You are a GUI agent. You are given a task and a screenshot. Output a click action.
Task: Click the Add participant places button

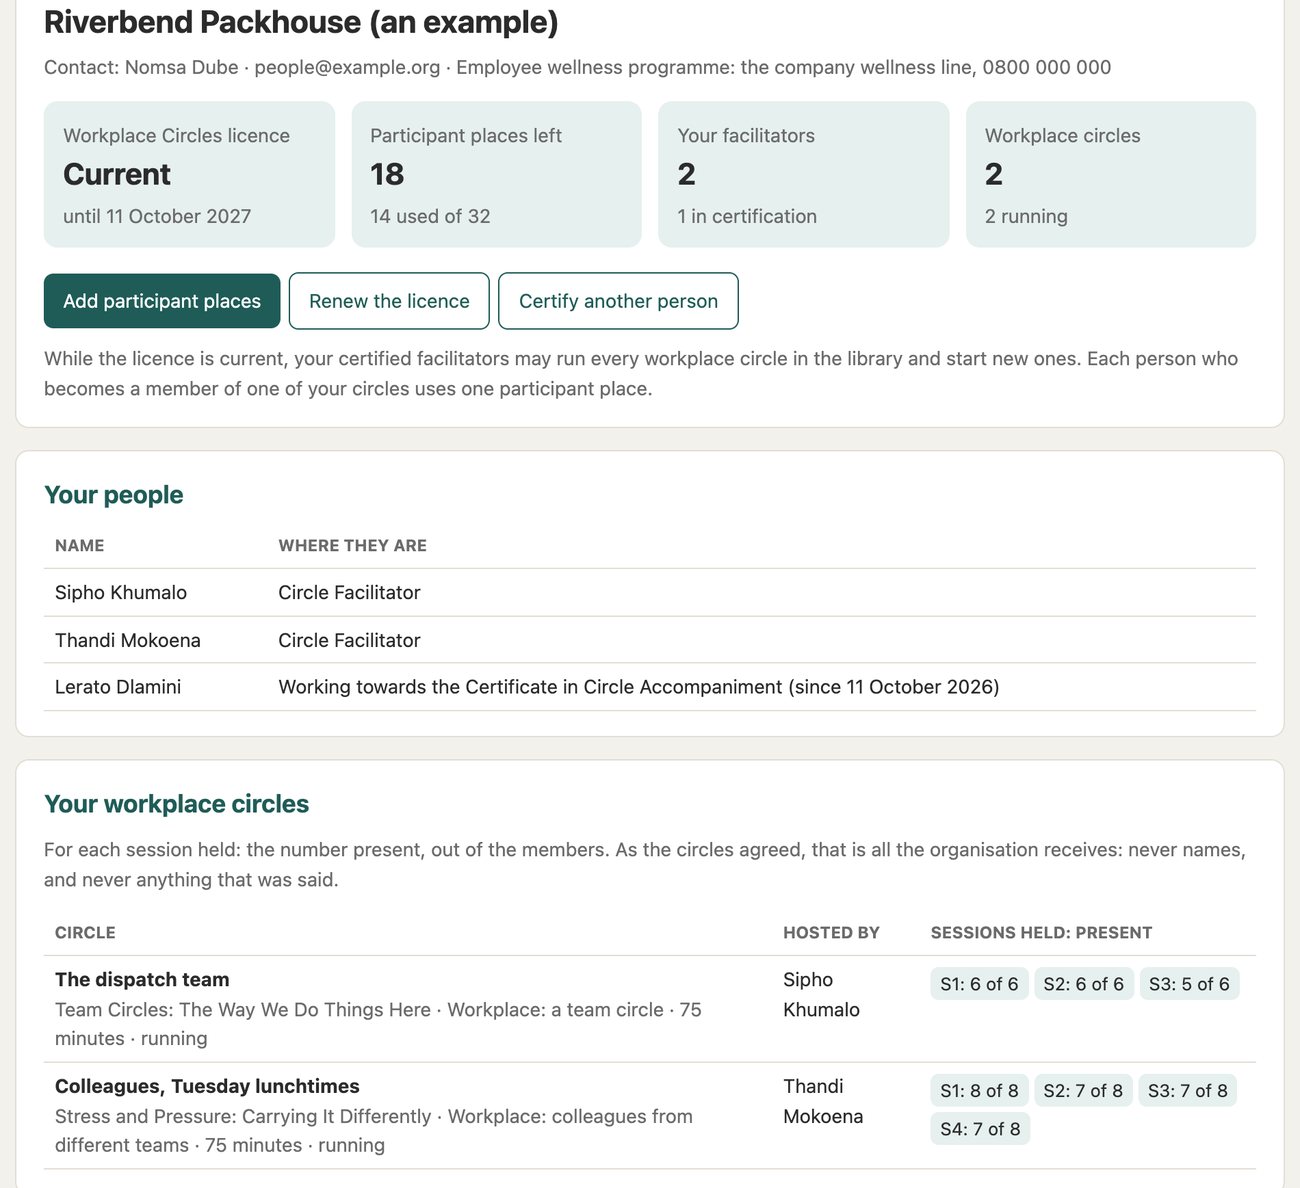[x=162, y=301]
